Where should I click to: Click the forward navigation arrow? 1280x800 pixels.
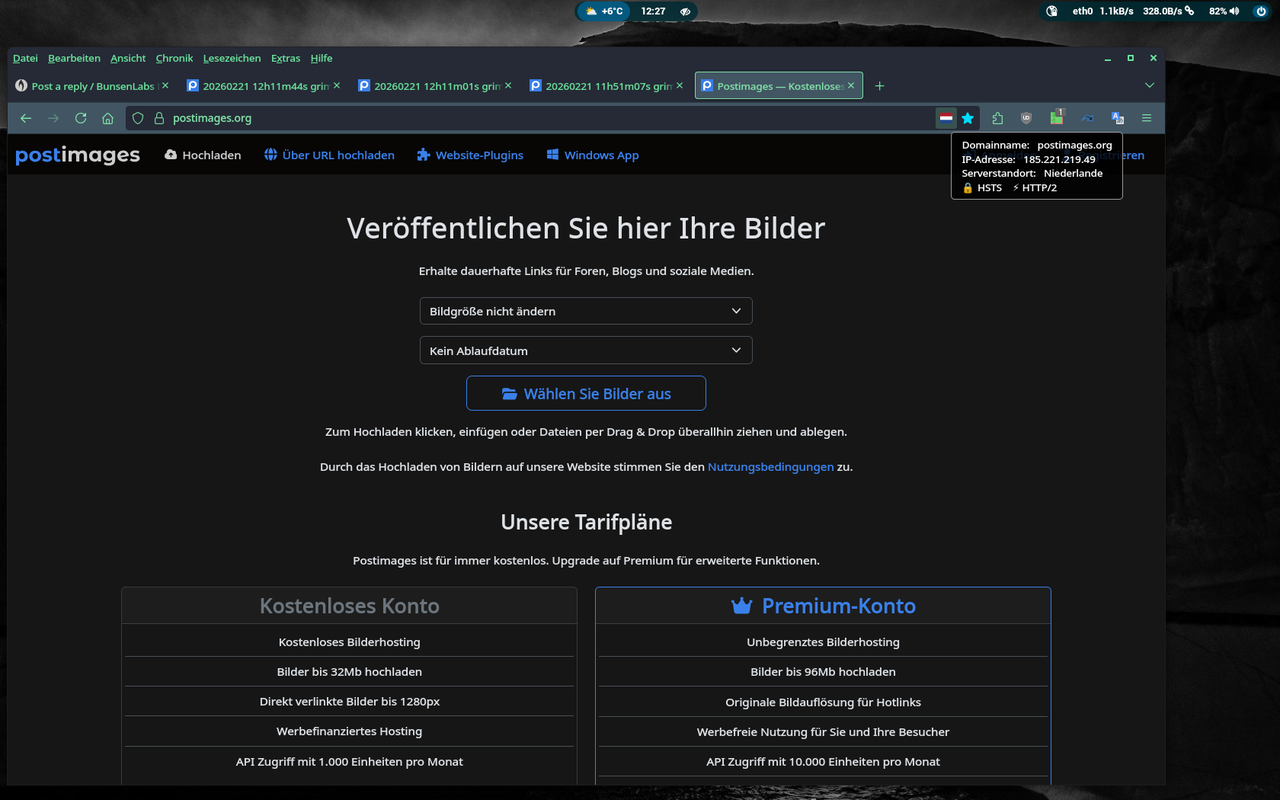tap(53, 118)
